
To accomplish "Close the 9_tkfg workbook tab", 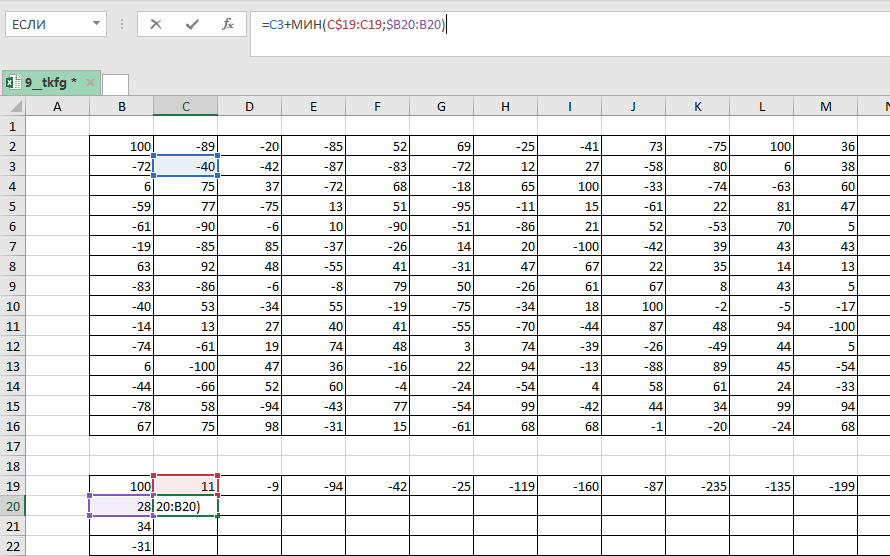I will (90, 82).
